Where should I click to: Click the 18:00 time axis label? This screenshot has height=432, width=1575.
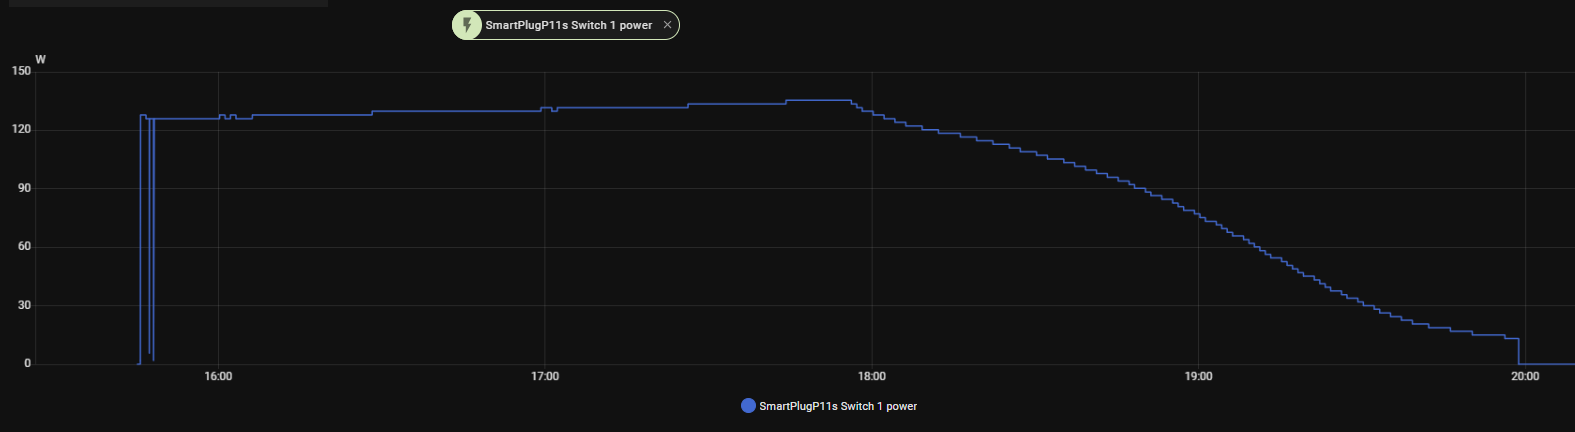pyautogui.click(x=872, y=376)
